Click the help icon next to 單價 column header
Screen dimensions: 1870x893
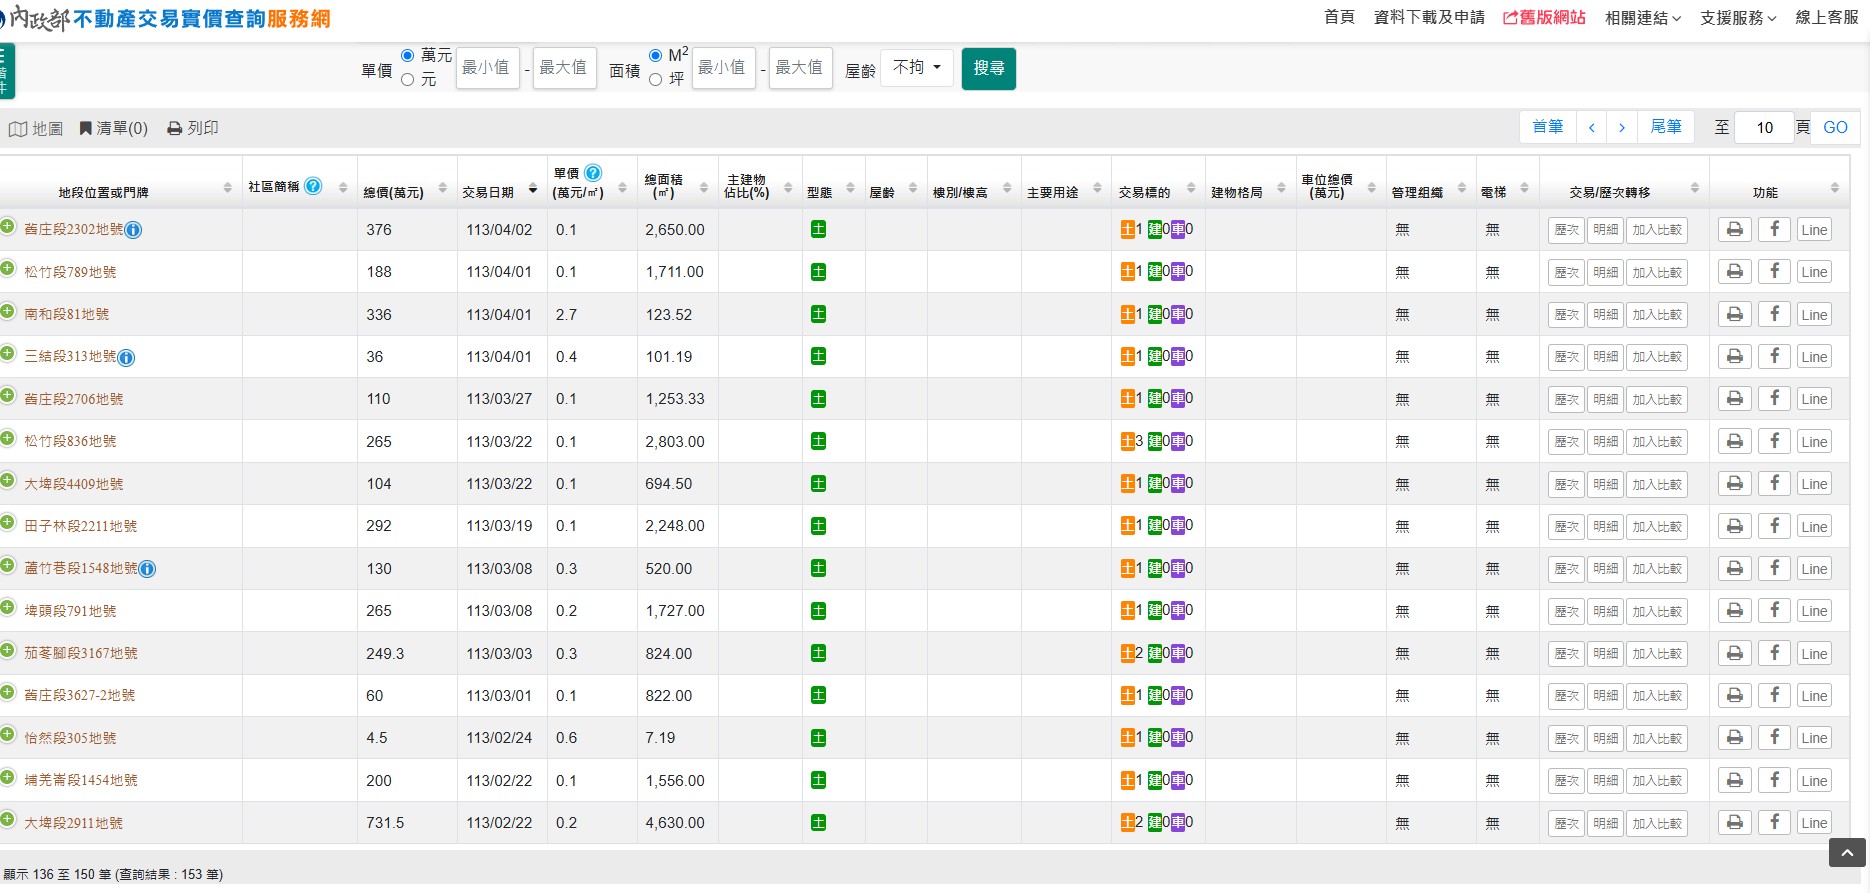pos(593,173)
